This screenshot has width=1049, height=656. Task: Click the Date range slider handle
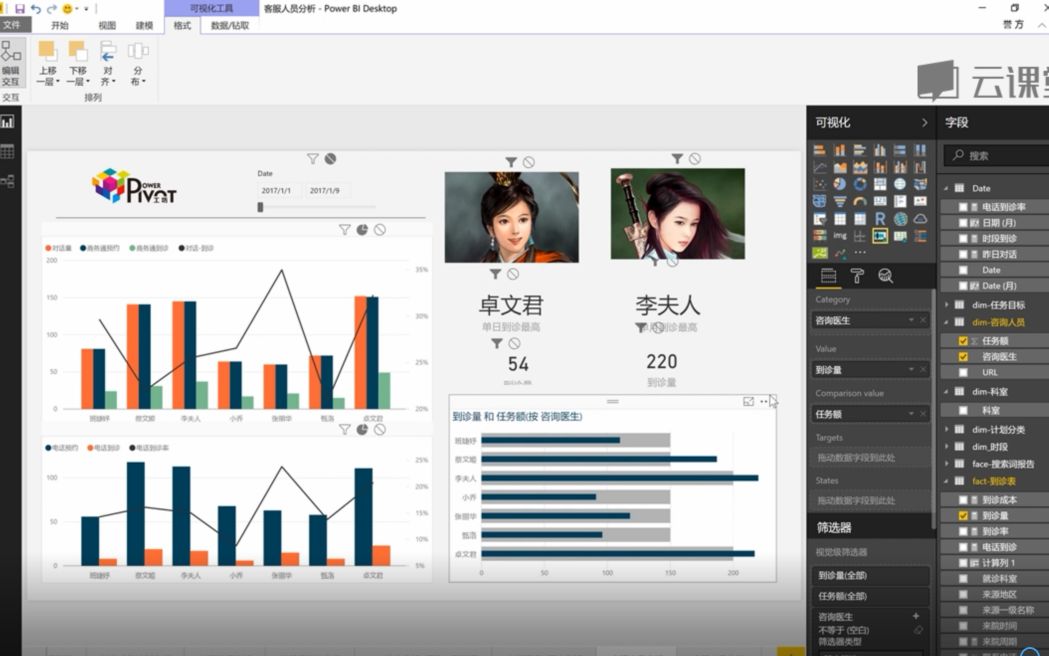(x=262, y=204)
